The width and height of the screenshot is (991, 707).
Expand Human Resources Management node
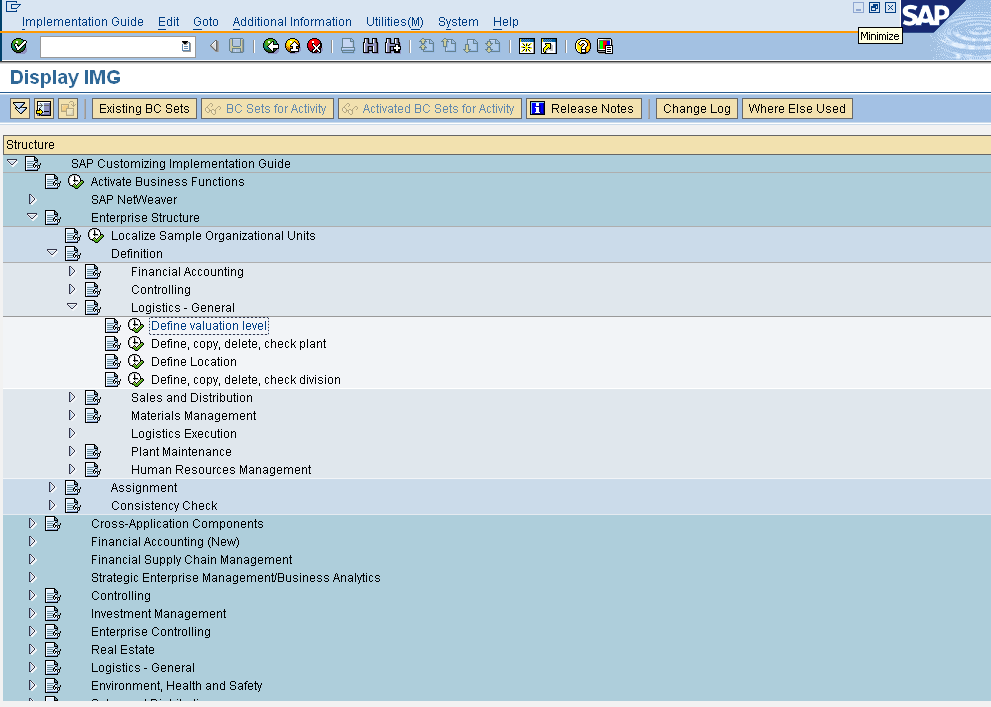click(x=72, y=469)
